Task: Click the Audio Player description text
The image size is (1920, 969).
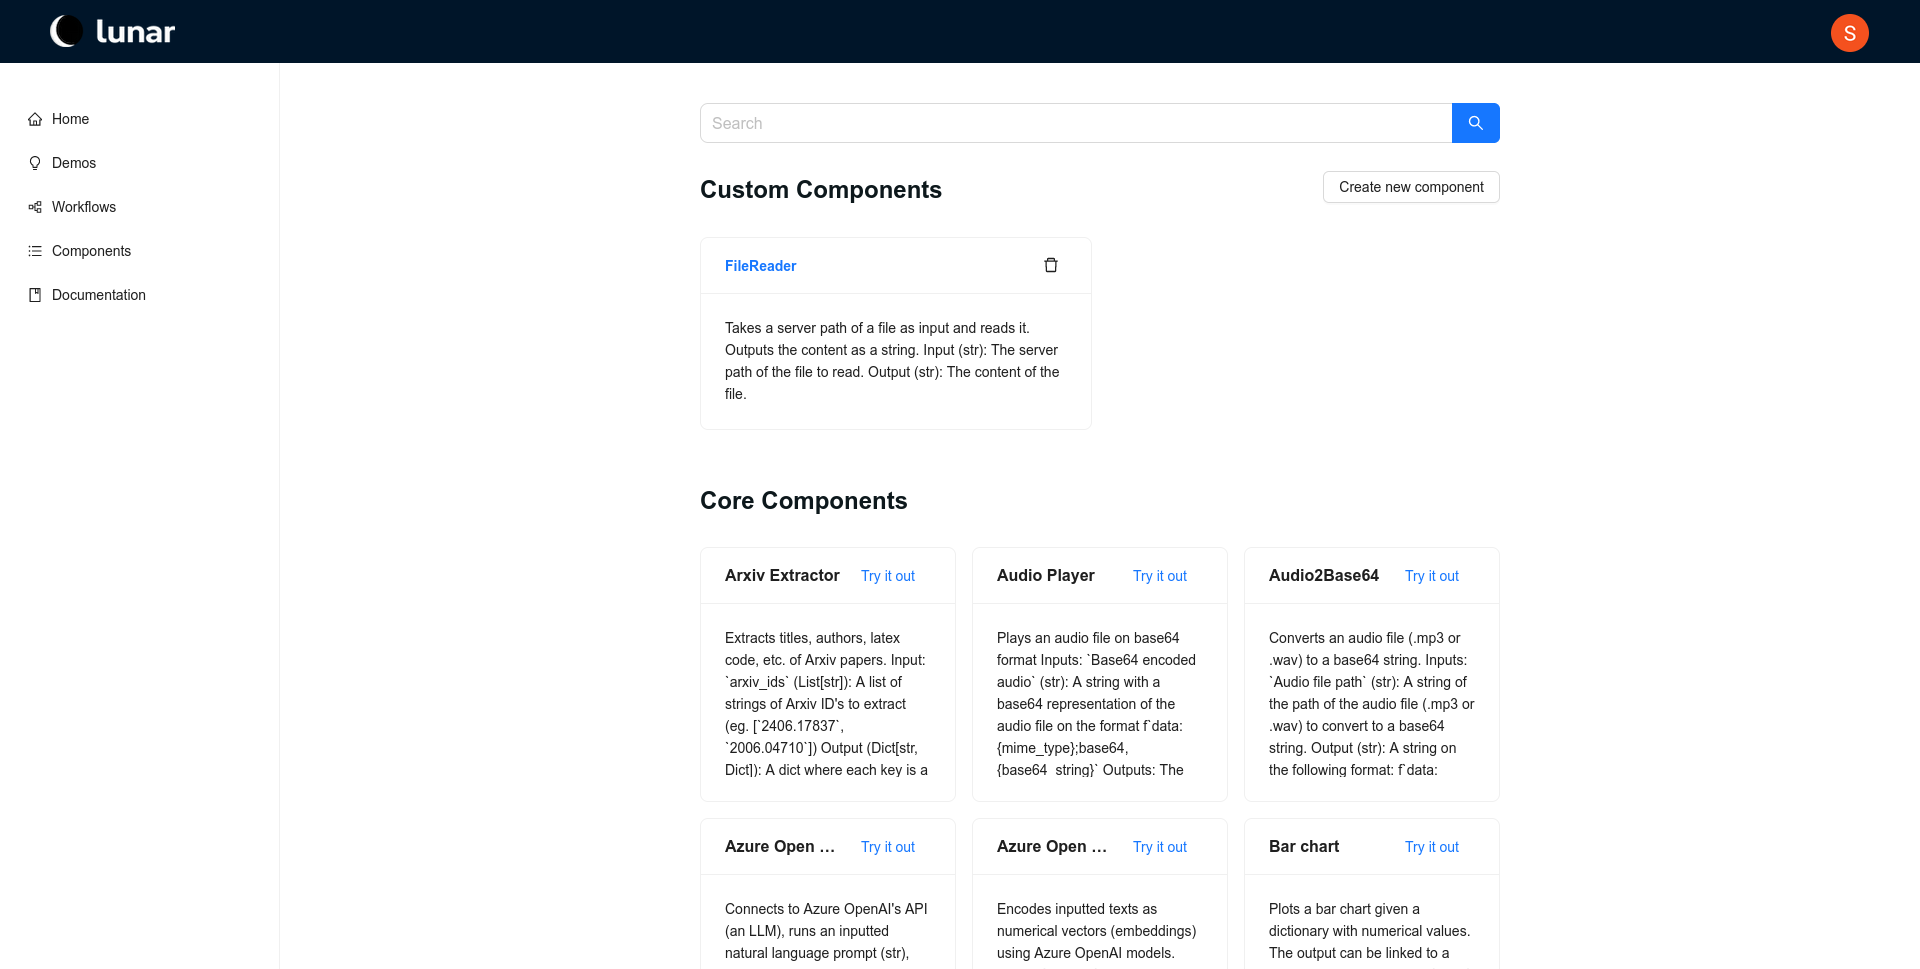Action: pos(1099,704)
